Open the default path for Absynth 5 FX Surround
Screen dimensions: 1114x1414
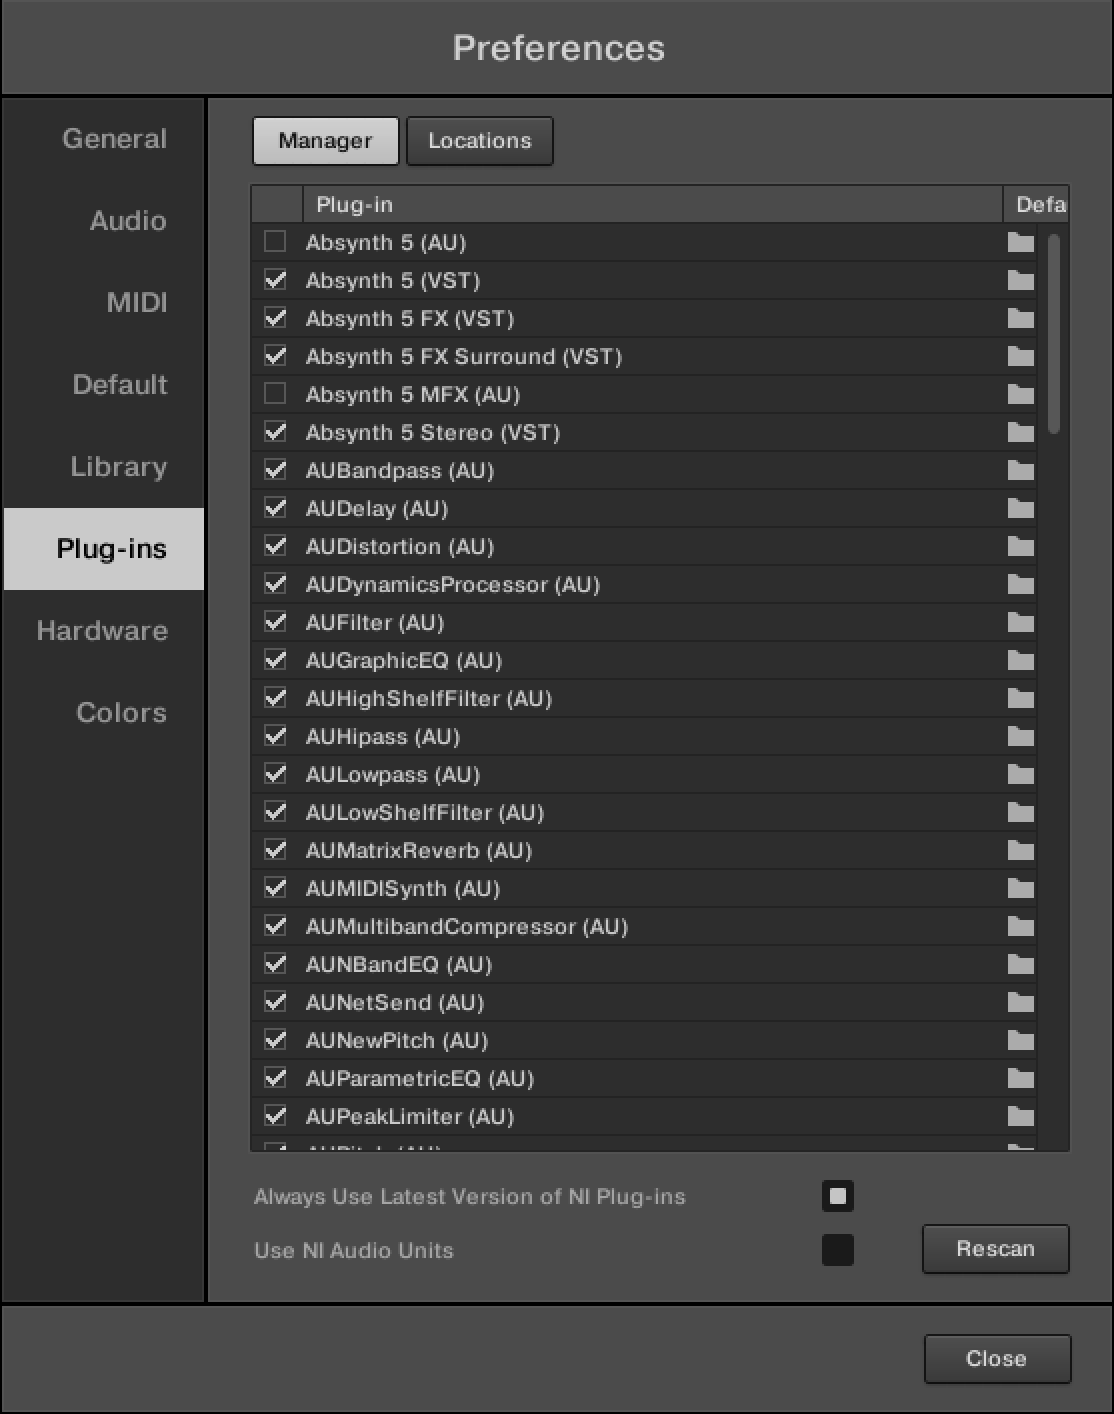(1022, 355)
